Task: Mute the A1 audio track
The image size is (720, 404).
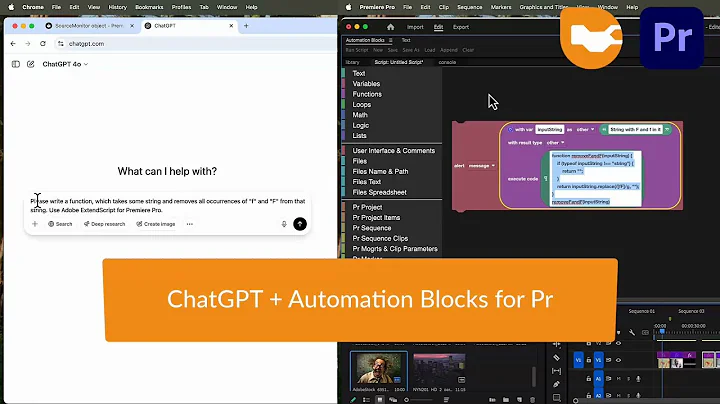Action: (619, 379)
